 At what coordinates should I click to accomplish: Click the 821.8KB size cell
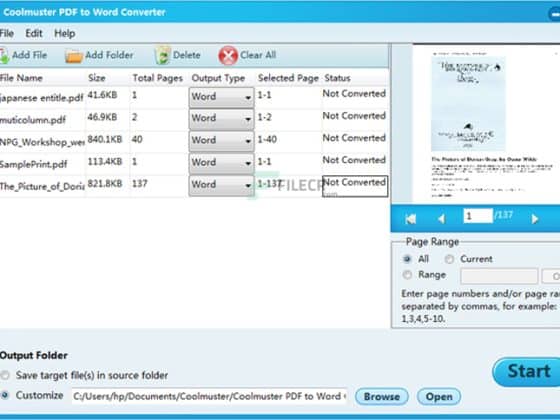[105, 184]
